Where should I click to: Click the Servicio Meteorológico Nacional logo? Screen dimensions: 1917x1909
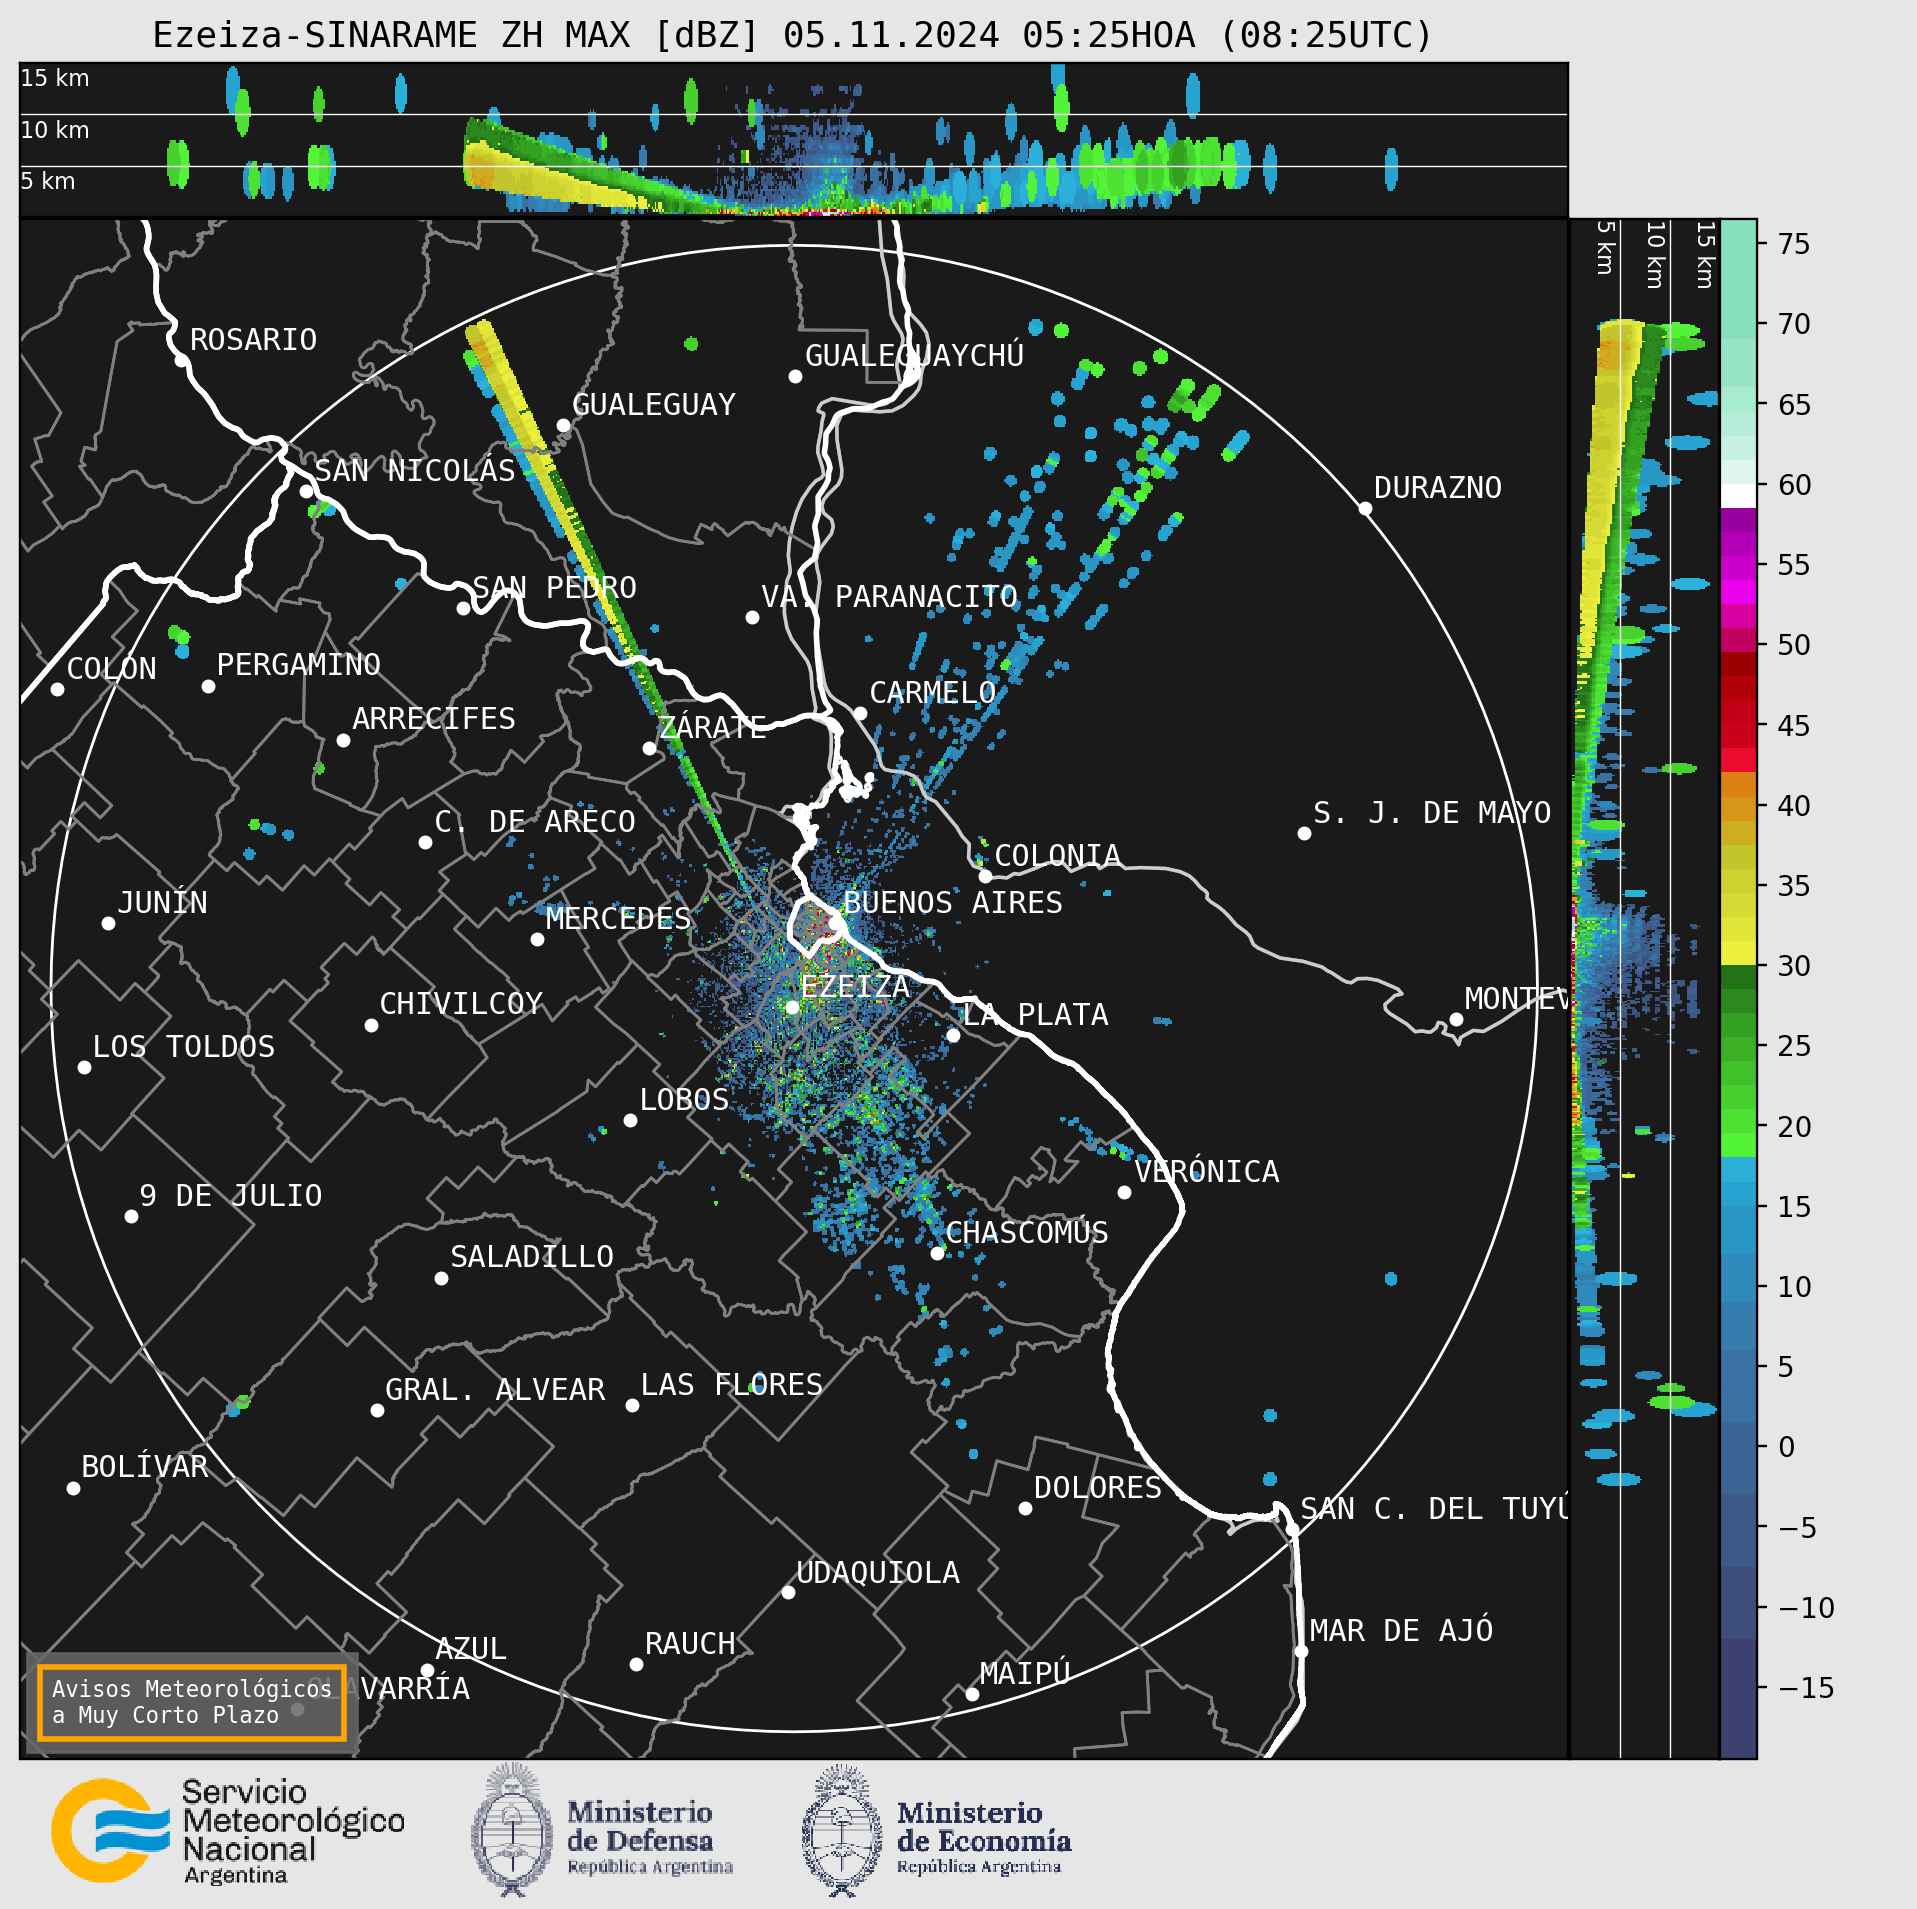[x=229, y=1831]
